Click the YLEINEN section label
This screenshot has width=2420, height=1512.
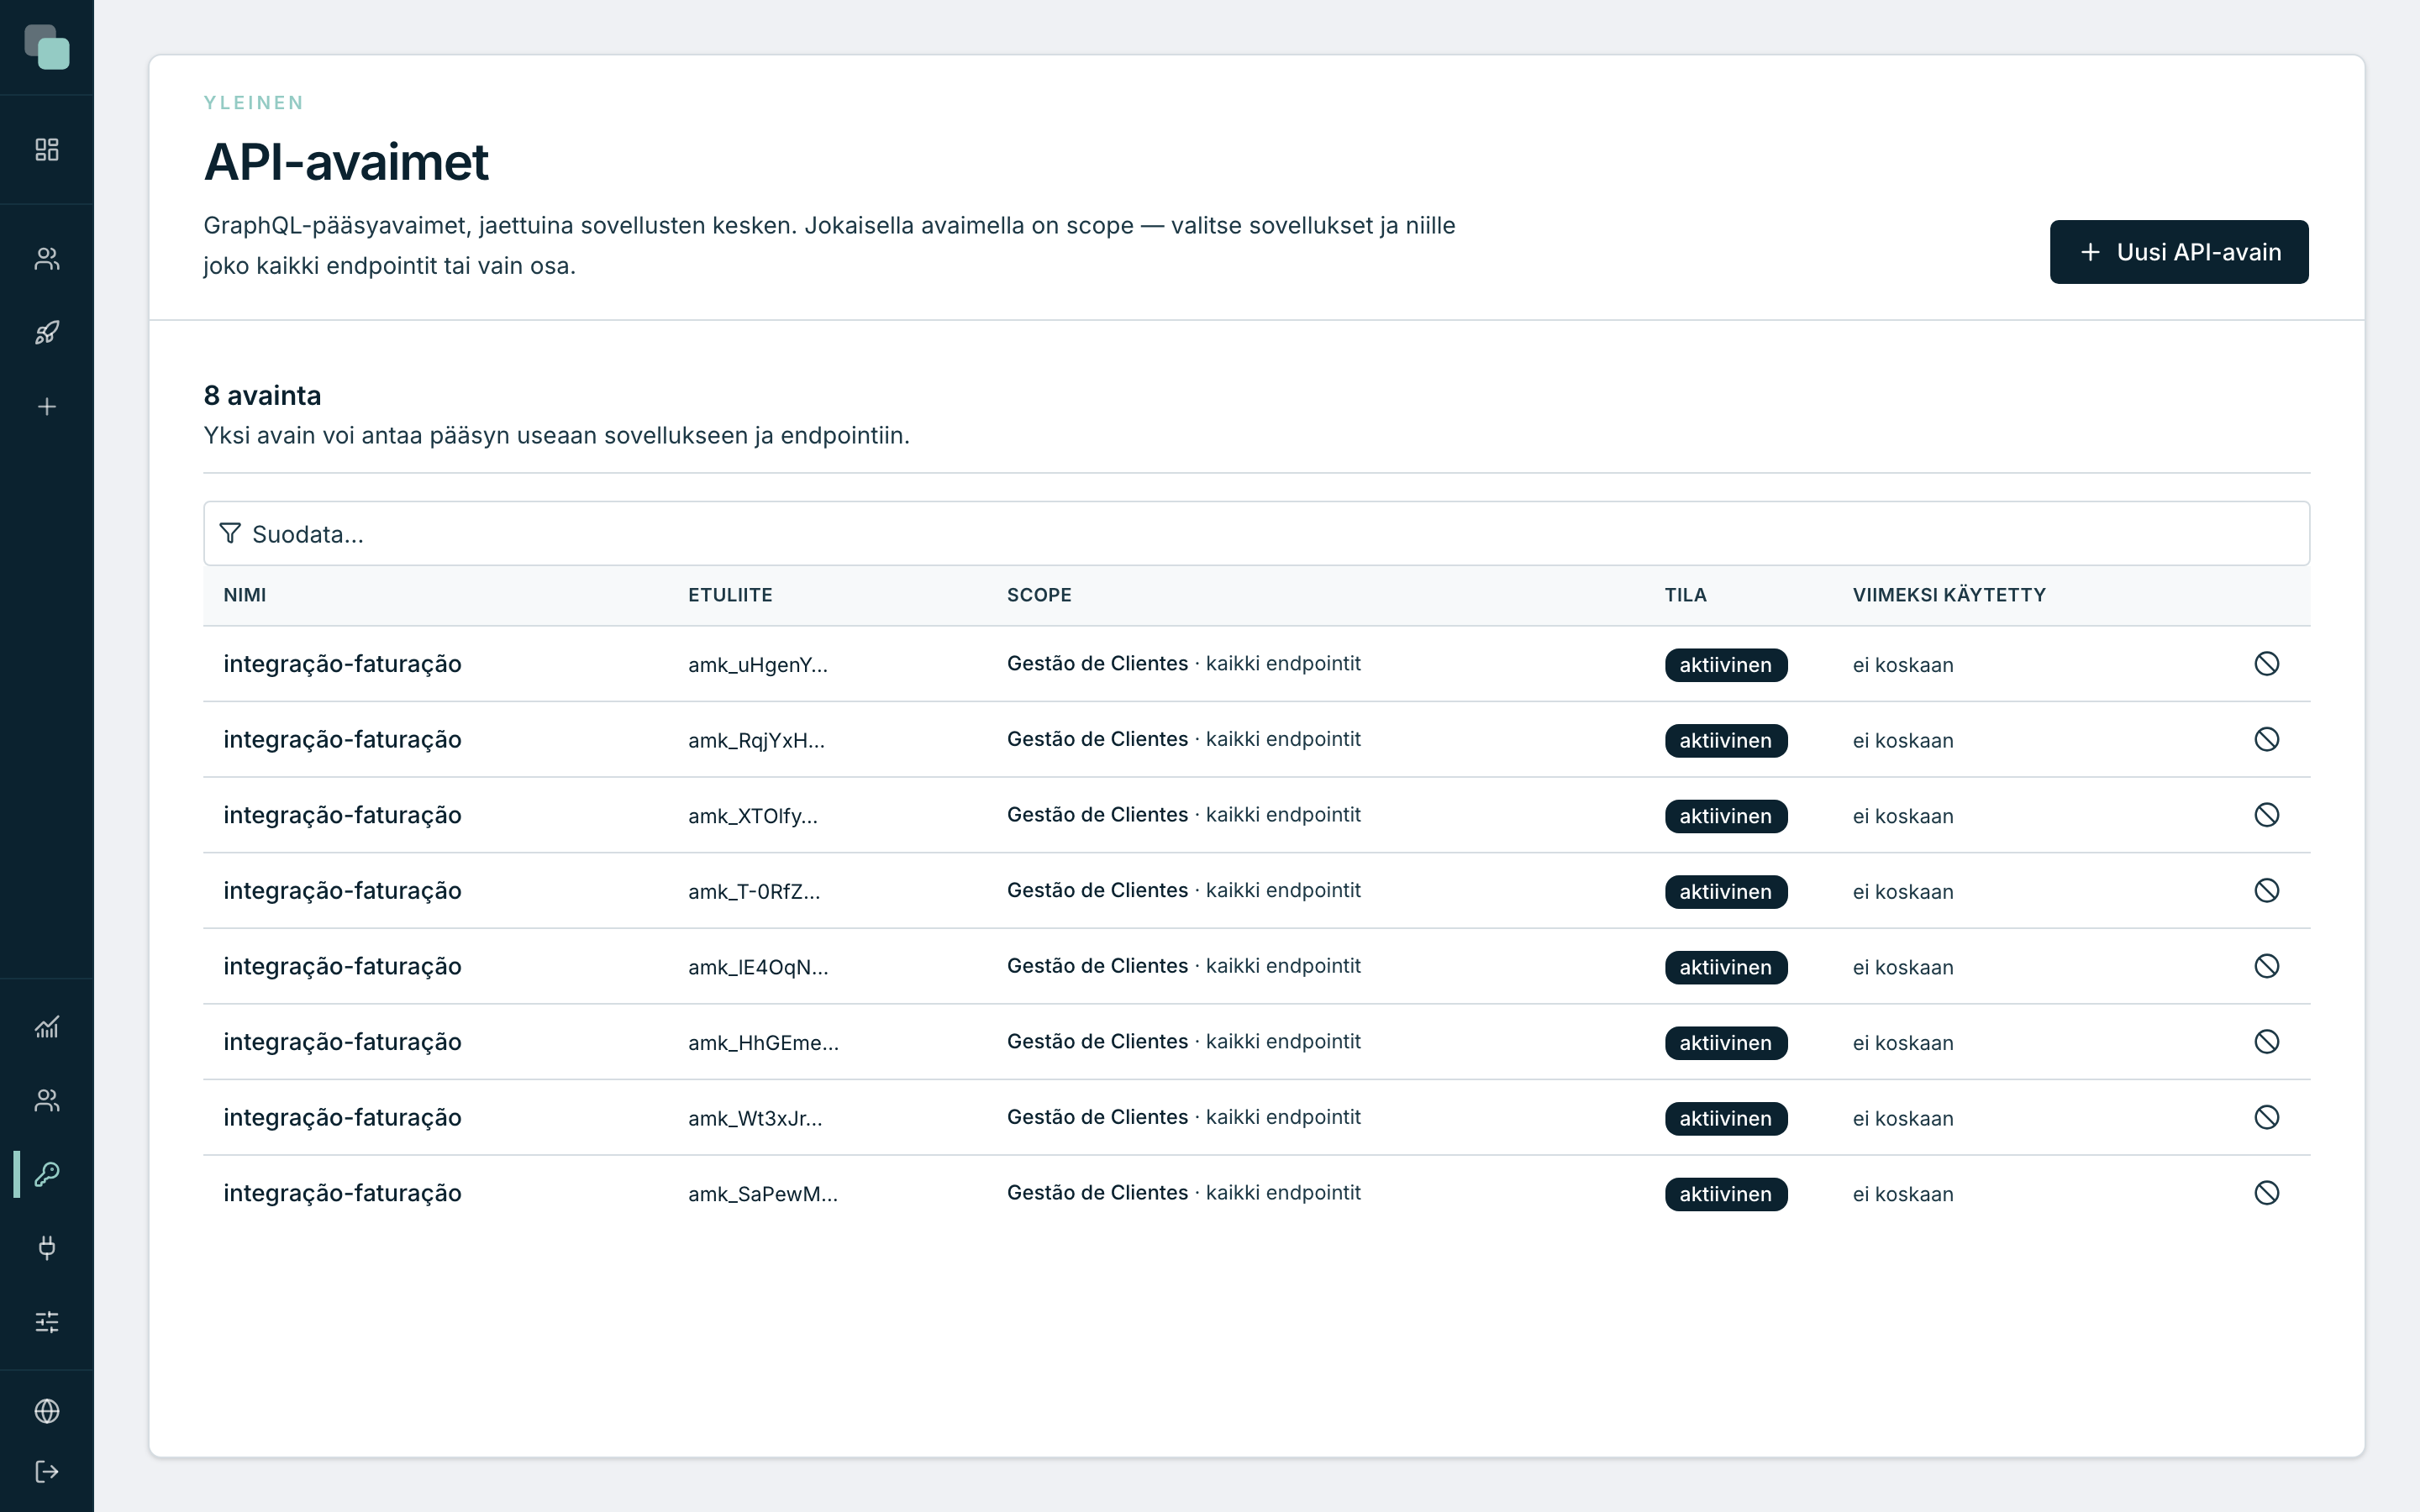pyautogui.click(x=254, y=103)
